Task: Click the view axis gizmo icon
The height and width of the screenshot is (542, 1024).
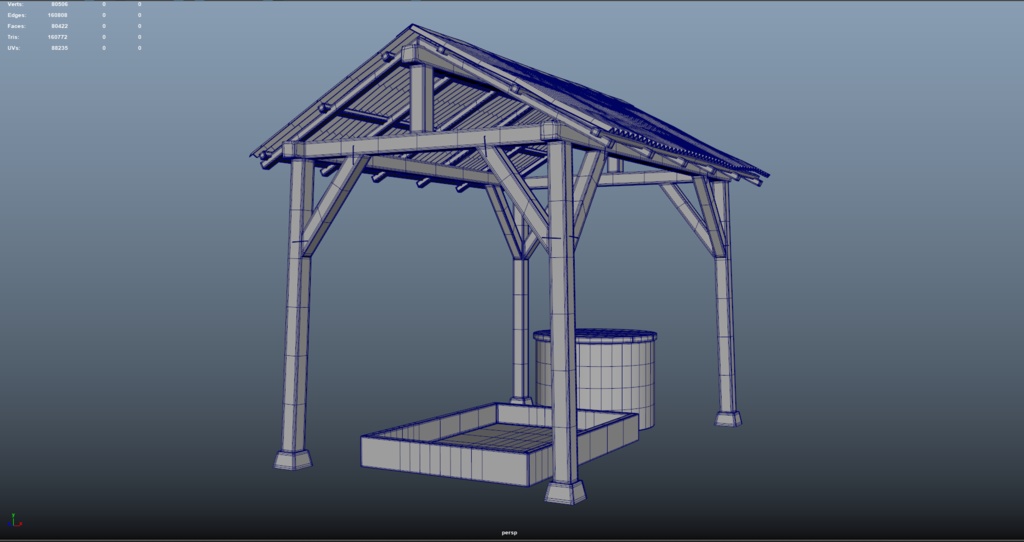Action: (x=15, y=521)
